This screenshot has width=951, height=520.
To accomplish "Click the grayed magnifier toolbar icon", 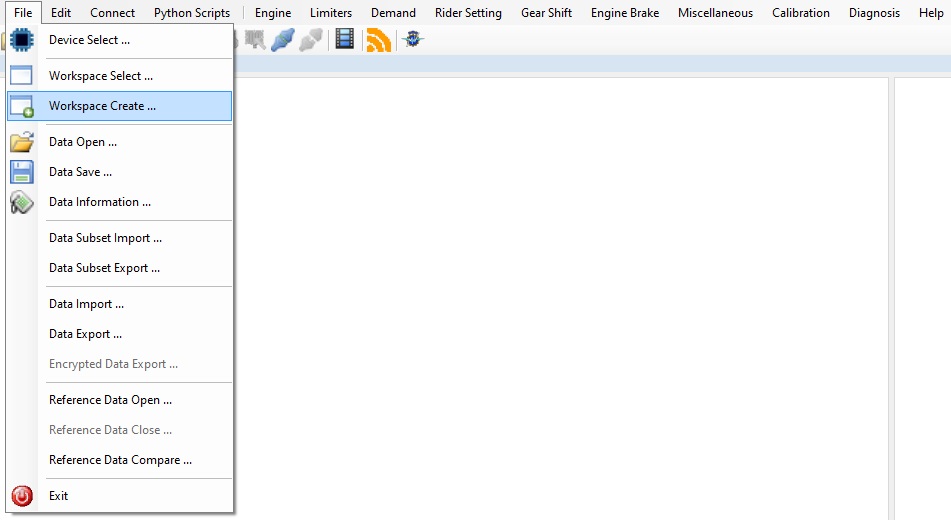I will pos(255,40).
